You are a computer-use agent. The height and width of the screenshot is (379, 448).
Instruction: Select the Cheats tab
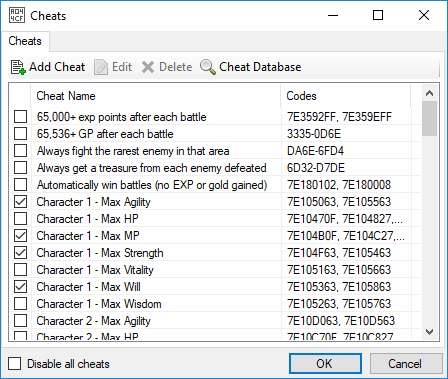tap(25, 41)
